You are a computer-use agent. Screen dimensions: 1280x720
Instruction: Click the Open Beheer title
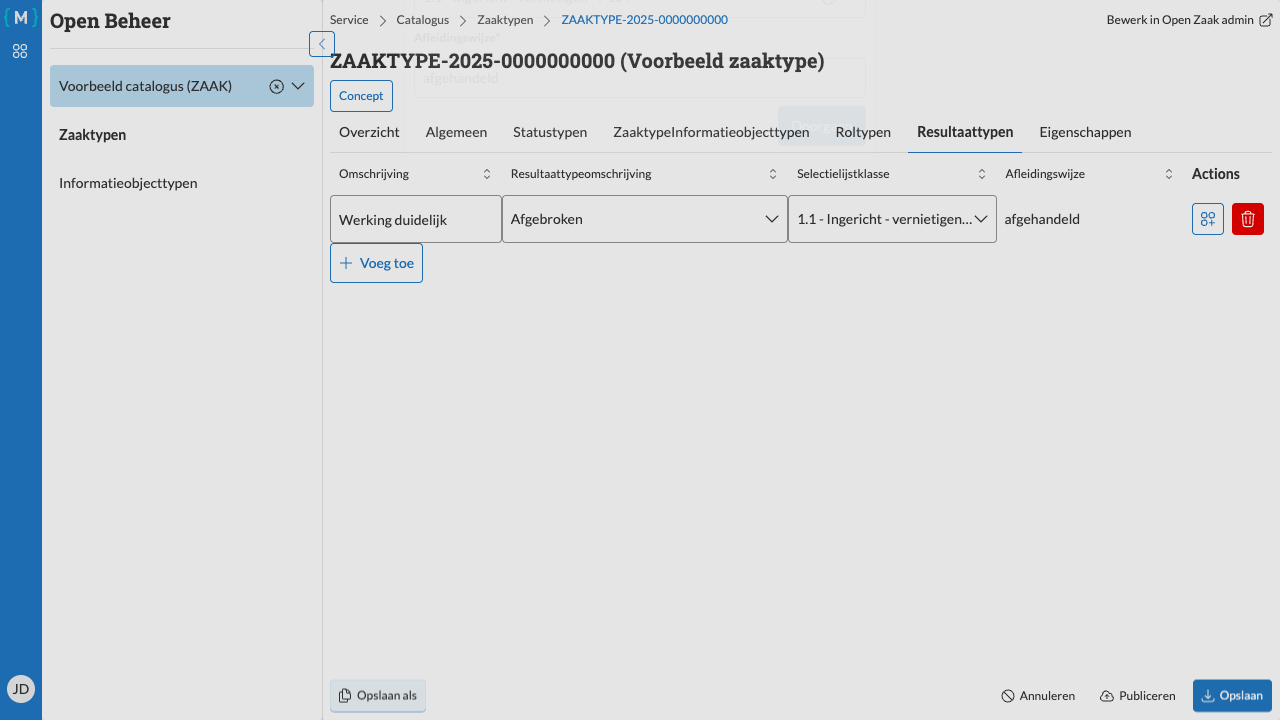[110, 21]
